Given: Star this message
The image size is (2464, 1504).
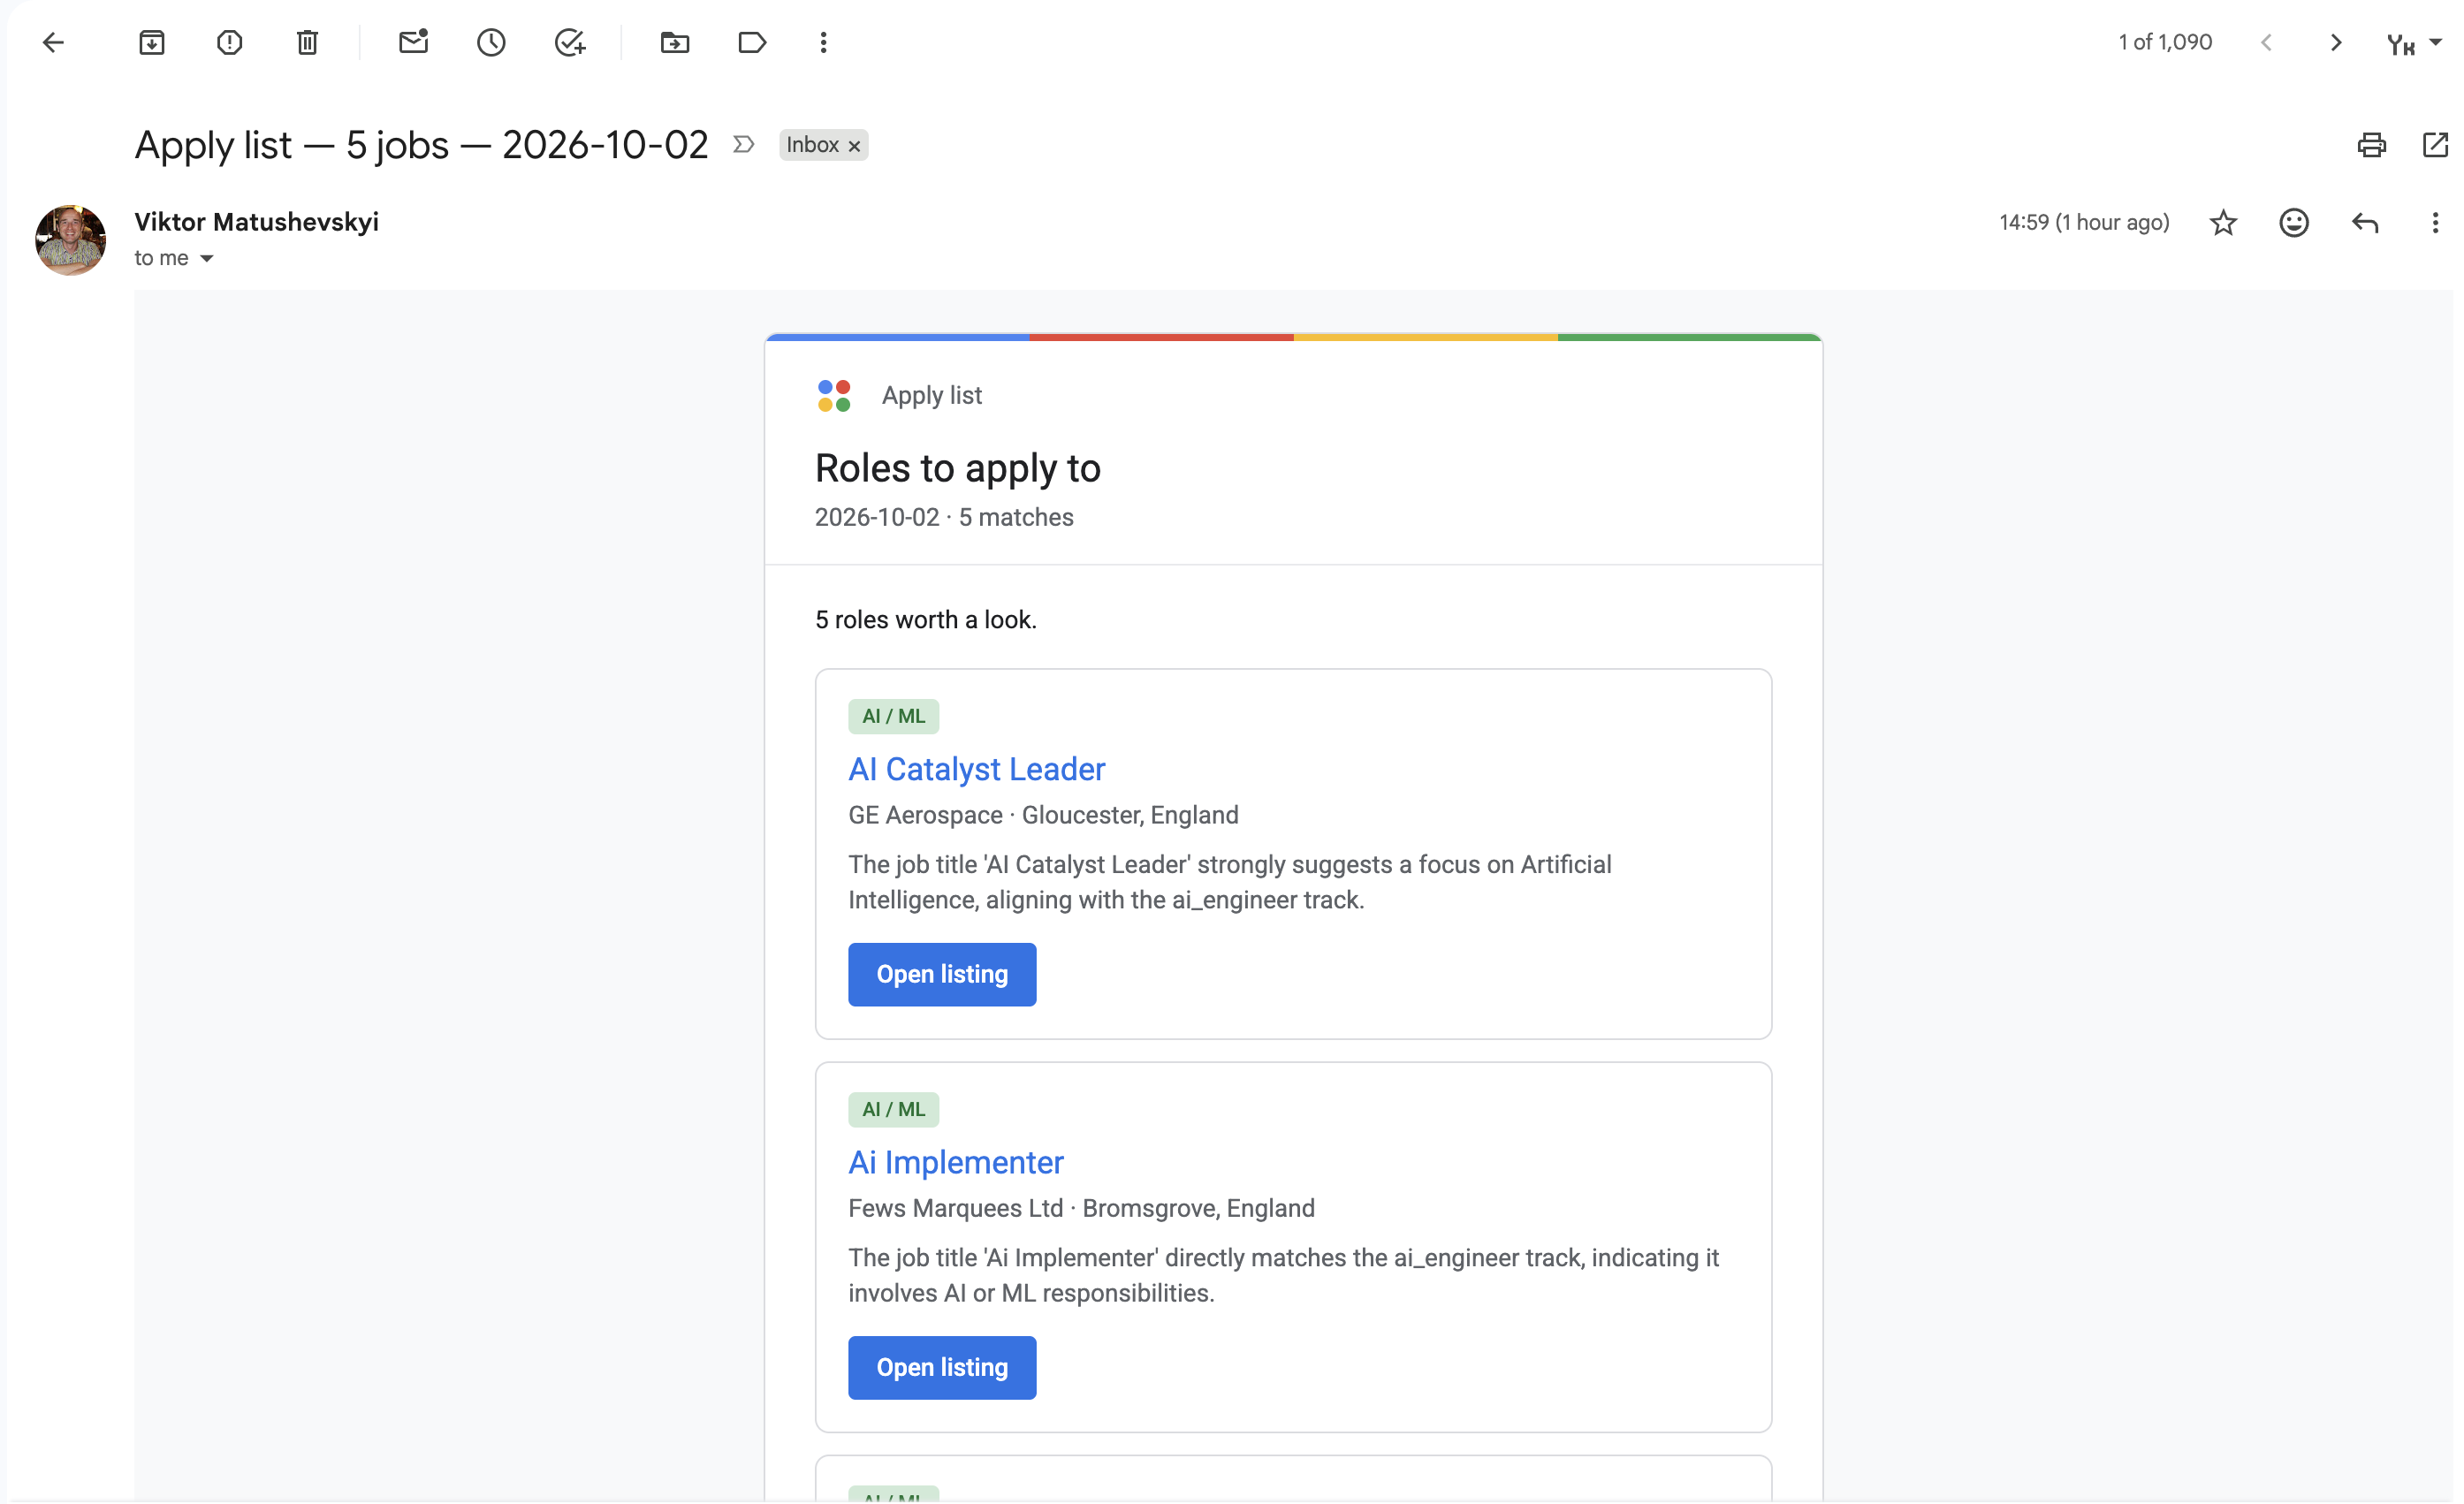Looking at the screenshot, I should click(2223, 222).
